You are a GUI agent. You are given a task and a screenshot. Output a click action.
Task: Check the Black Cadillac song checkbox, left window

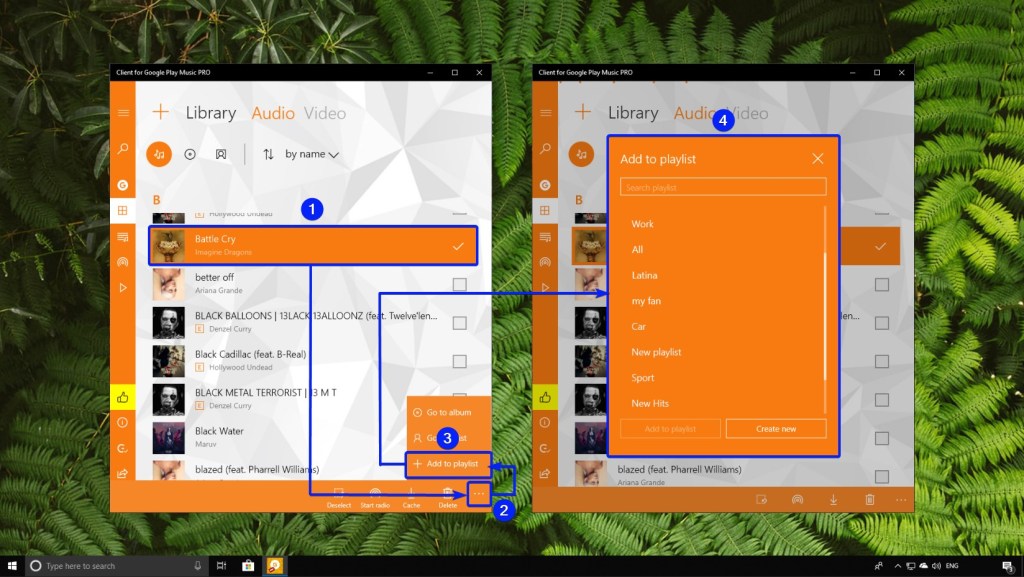click(x=459, y=361)
